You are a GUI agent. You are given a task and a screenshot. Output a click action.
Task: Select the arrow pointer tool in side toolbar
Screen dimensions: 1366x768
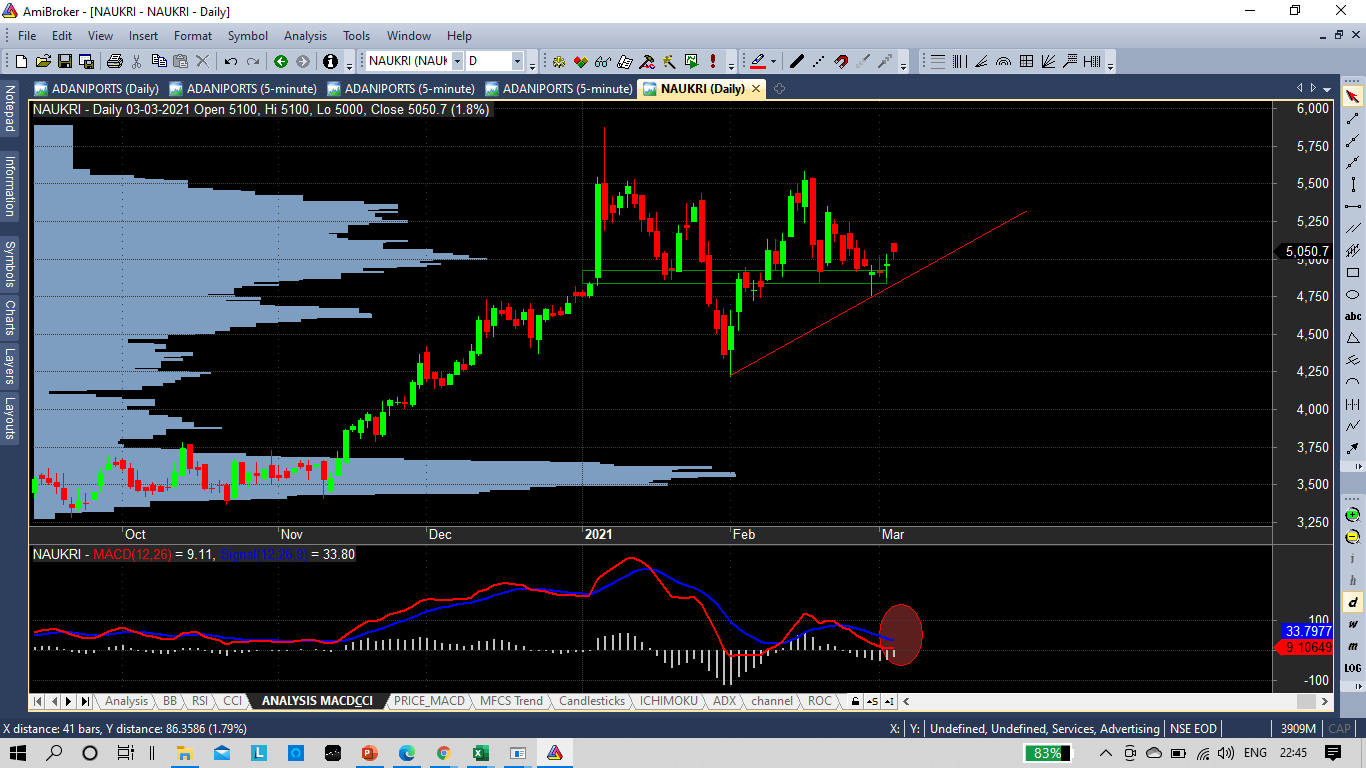[1352, 97]
